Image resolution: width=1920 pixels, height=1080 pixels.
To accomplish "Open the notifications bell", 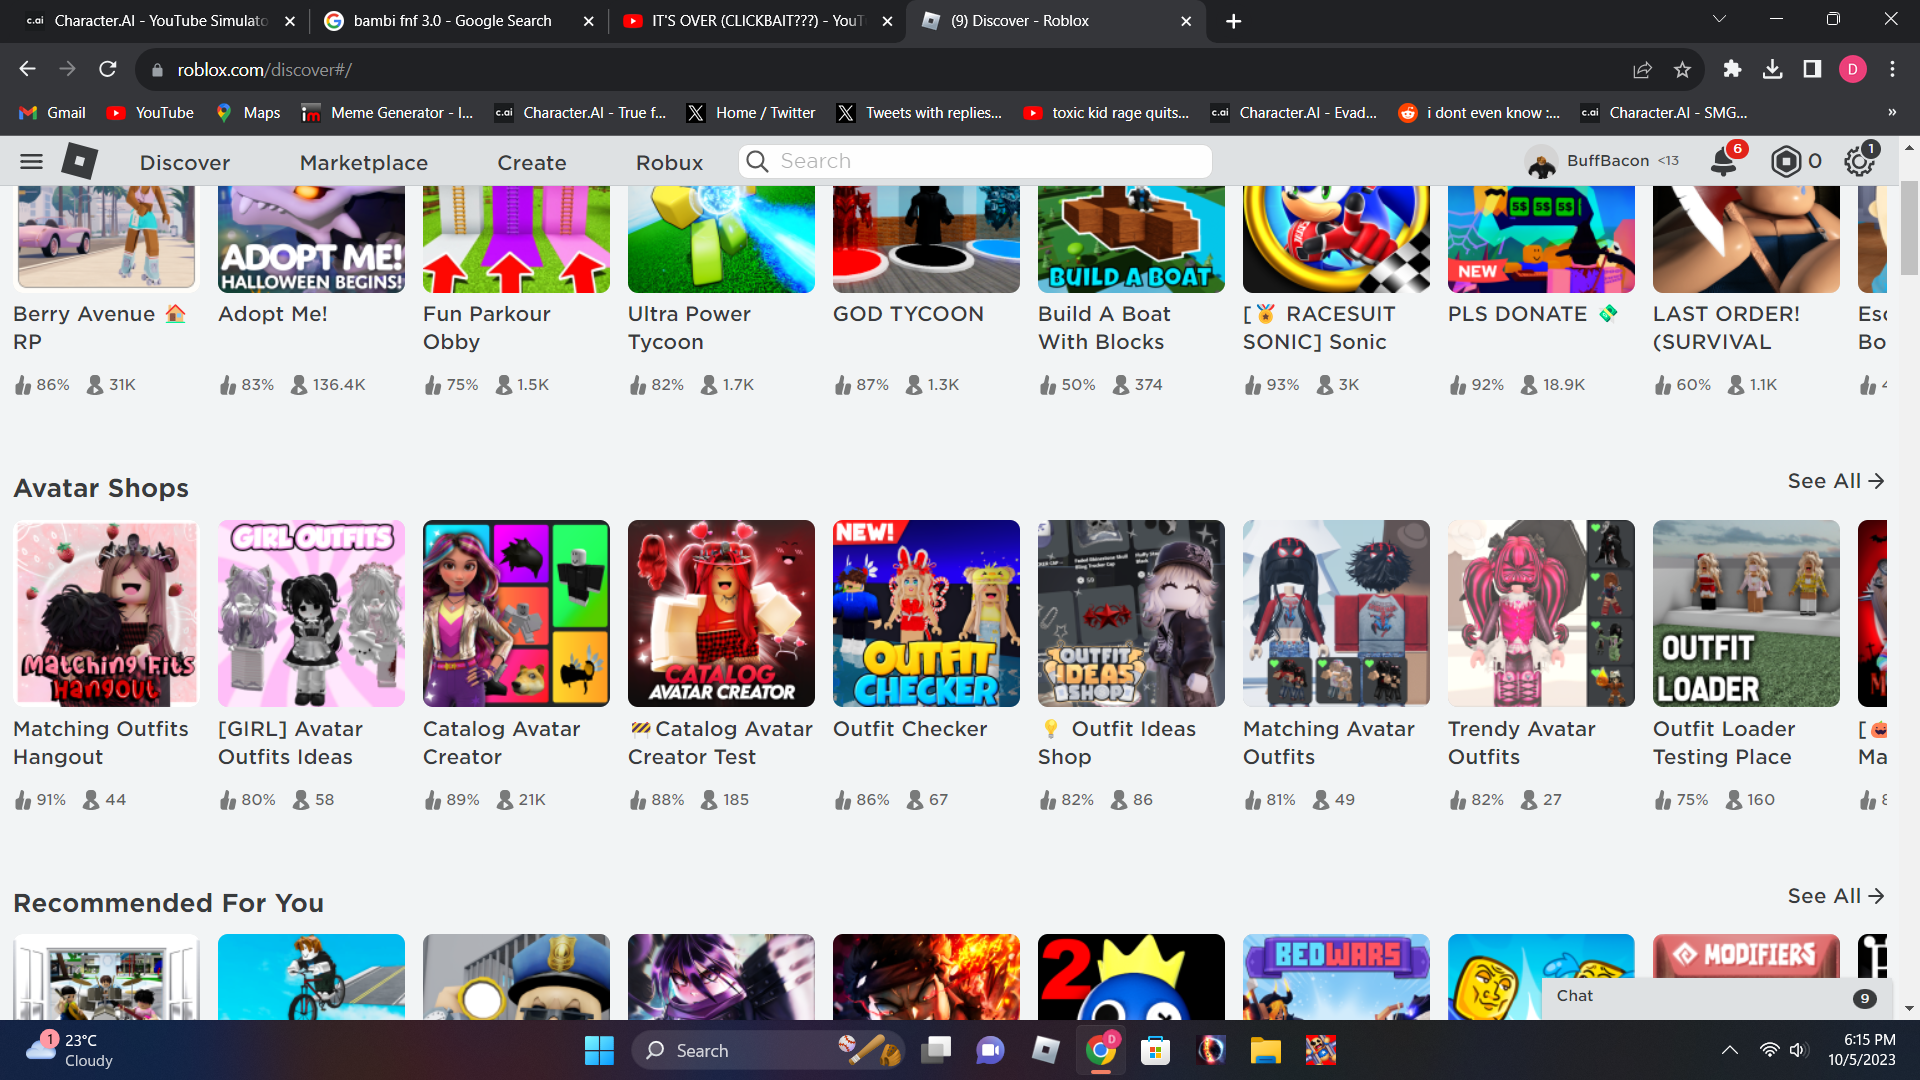I will click(x=1722, y=161).
